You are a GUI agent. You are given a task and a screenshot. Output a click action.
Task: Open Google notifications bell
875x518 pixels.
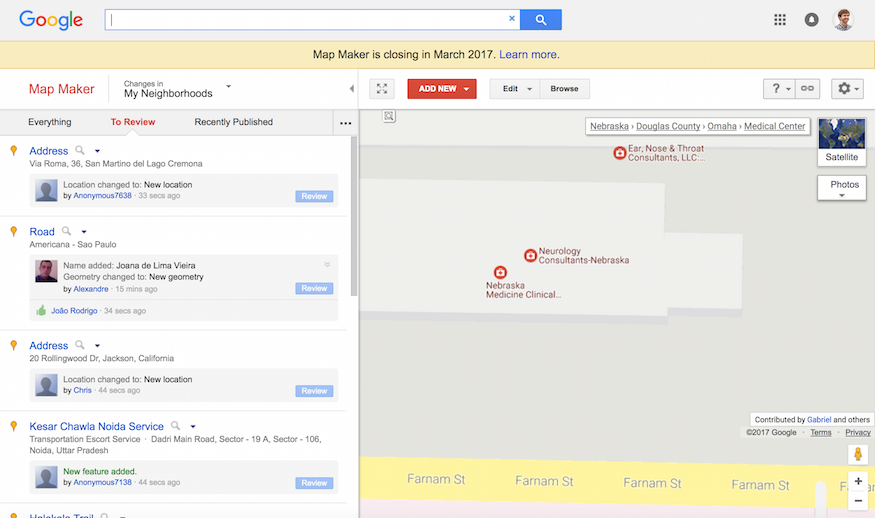(811, 20)
